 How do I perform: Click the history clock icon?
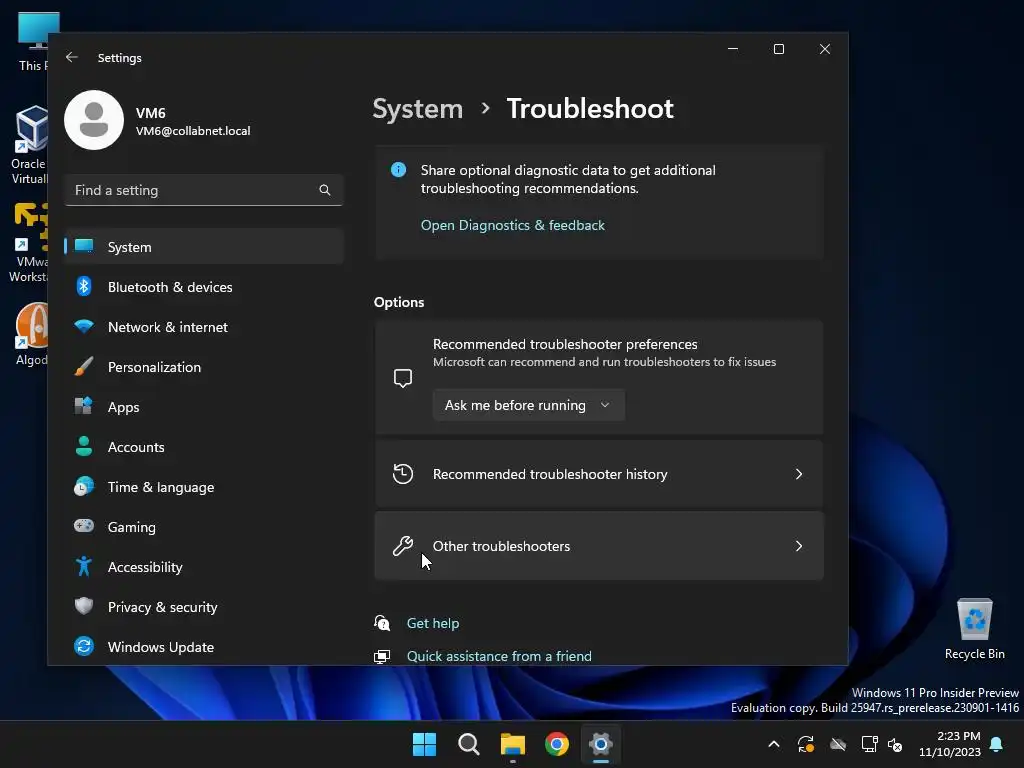click(403, 474)
